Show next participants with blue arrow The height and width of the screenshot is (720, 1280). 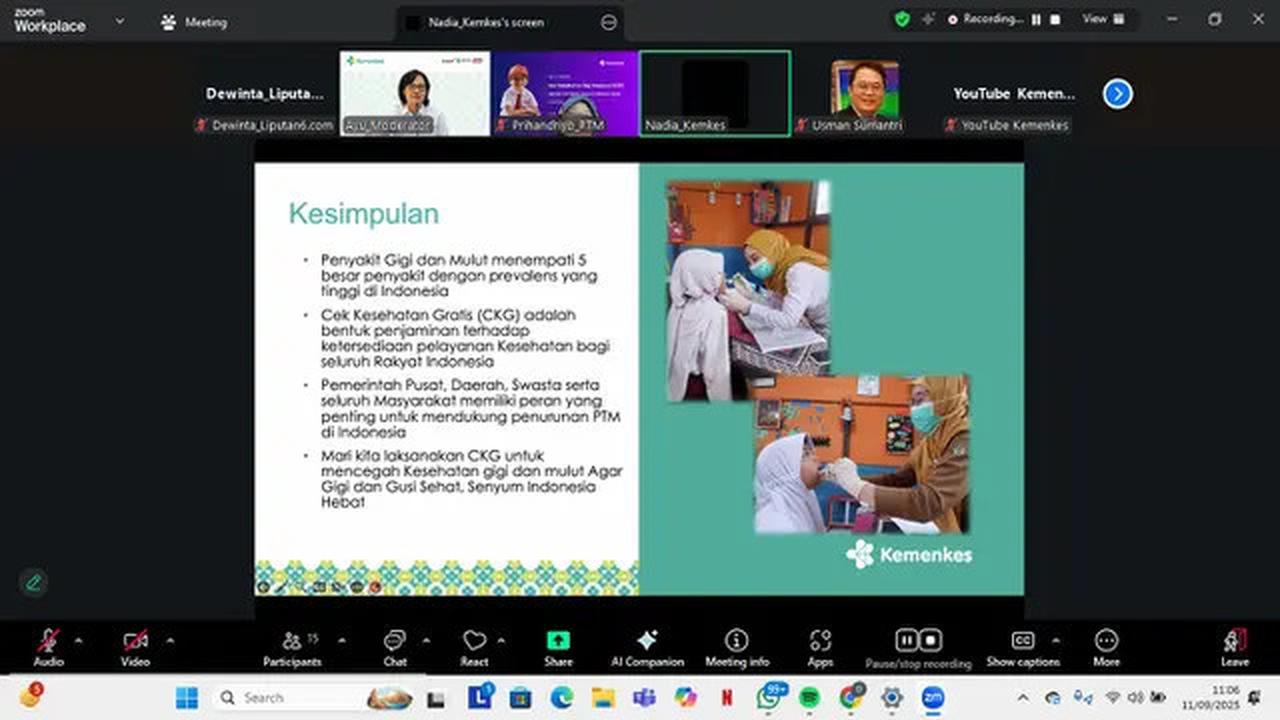click(x=1117, y=94)
